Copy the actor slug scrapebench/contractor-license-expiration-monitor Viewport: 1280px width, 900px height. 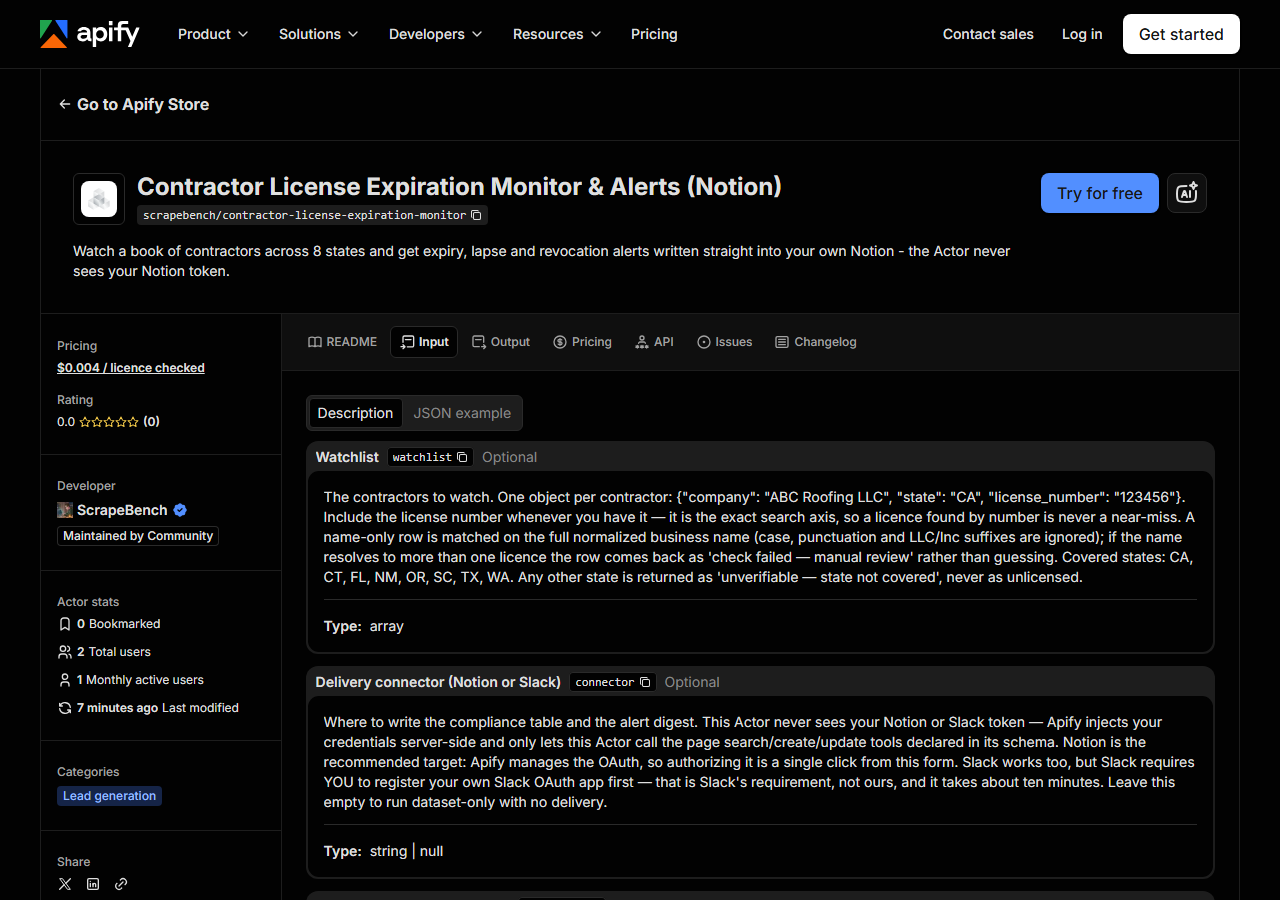pos(477,215)
